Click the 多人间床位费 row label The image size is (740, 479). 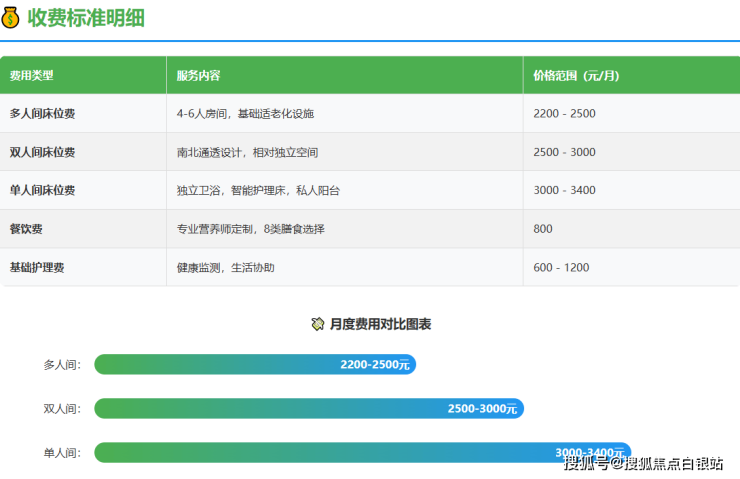pos(42,114)
